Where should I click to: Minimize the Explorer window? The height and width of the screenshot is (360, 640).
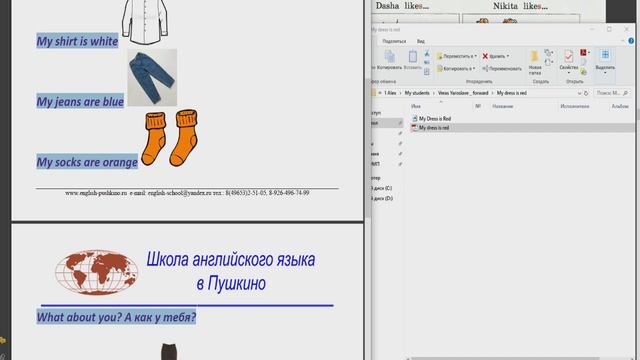click(592, 29)
